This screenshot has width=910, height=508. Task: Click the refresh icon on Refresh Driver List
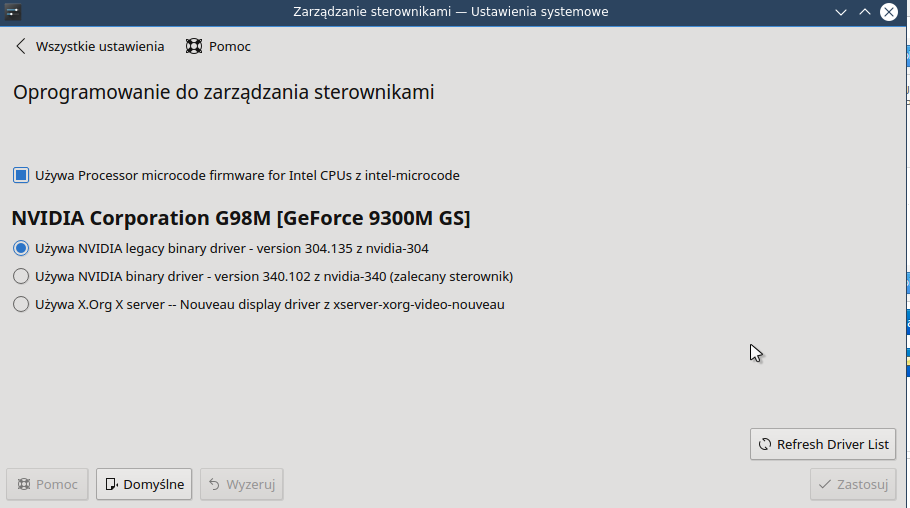click(765, 444)
